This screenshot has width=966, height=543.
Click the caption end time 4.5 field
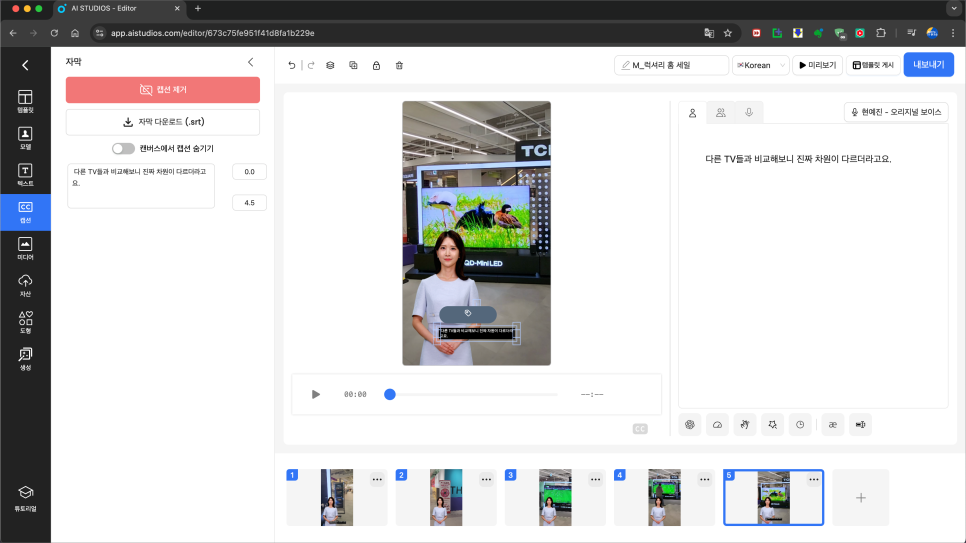tap(249, 203)
